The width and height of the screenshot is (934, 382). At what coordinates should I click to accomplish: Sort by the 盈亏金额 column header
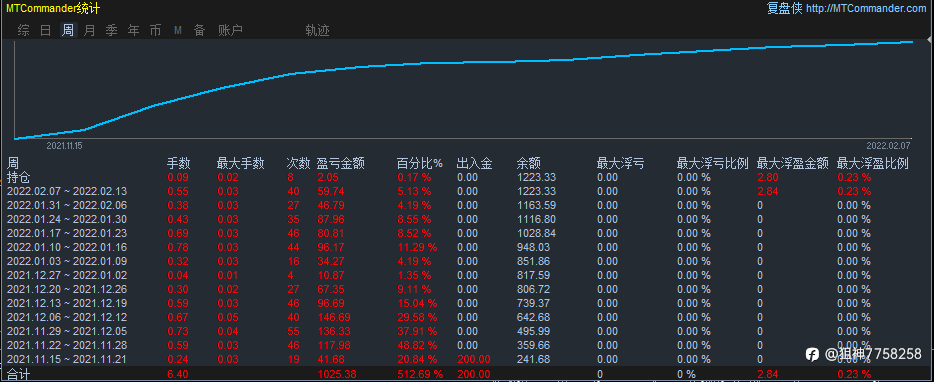(341, 163)
